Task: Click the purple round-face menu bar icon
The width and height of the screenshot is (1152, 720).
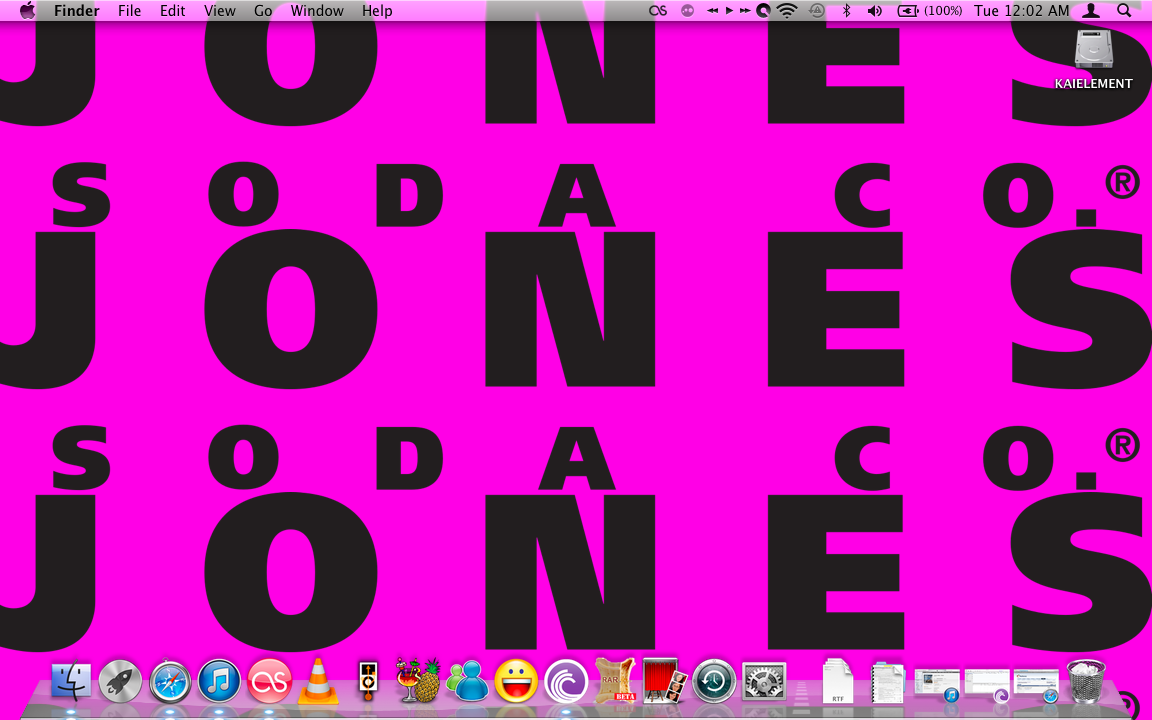Action: point(688,10)
